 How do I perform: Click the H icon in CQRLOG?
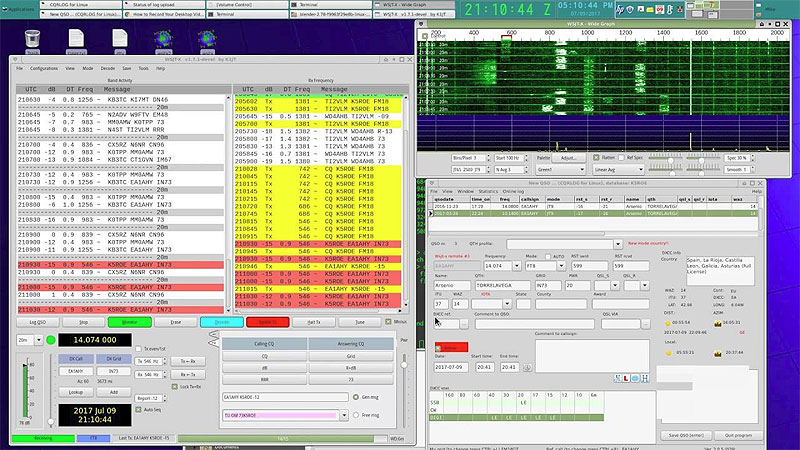644,378
